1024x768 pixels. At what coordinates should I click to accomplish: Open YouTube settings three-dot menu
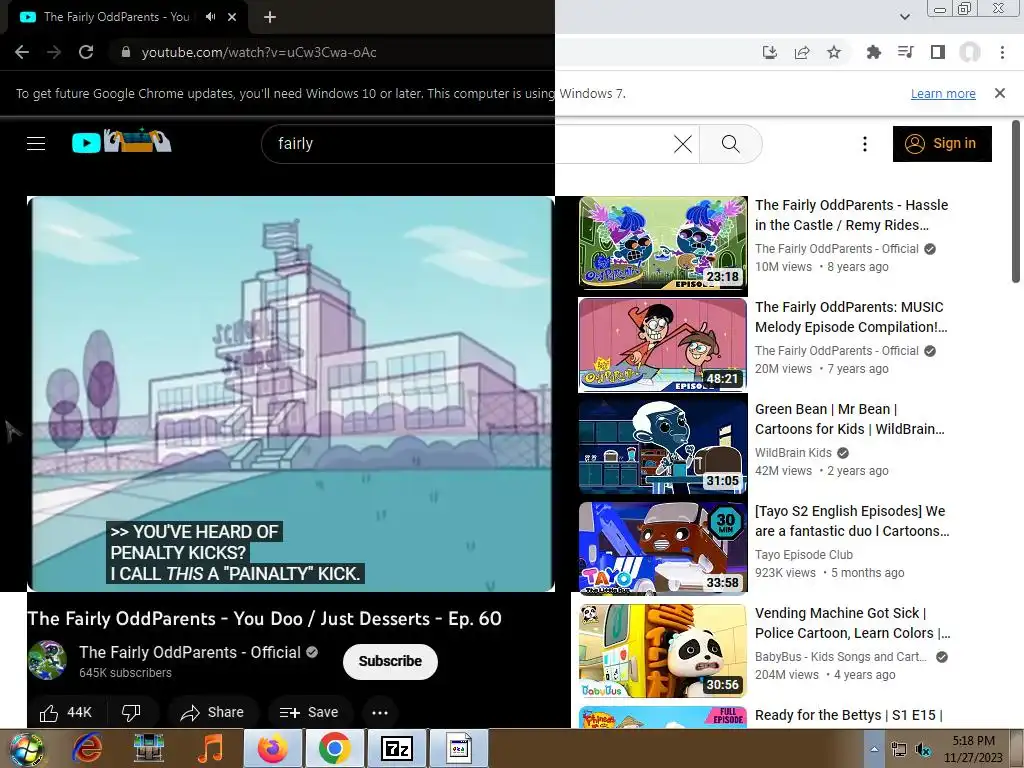[x=865, y=144]
